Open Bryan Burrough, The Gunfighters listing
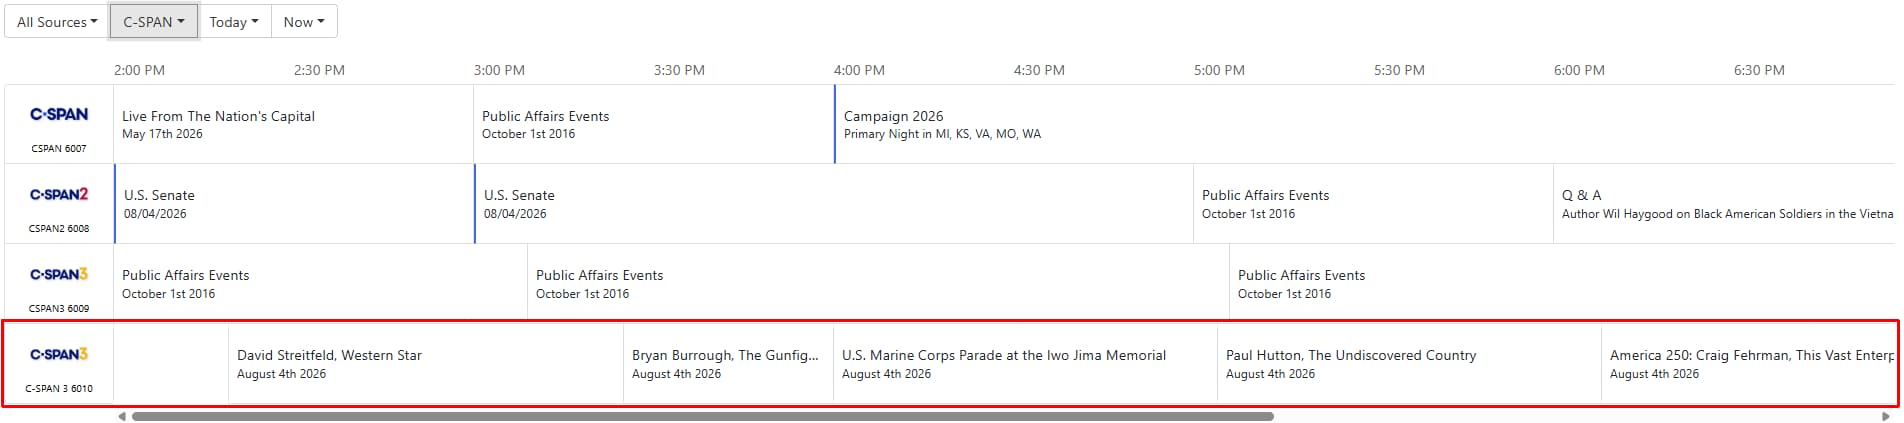The height and width of the screenshot is (423, 1904). (728, 364)
